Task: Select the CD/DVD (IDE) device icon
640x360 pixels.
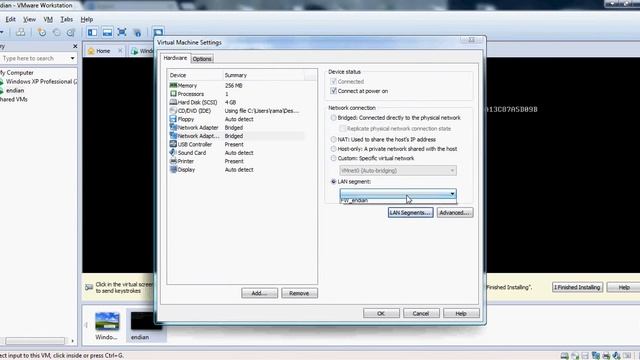Action: click(173, 111)
